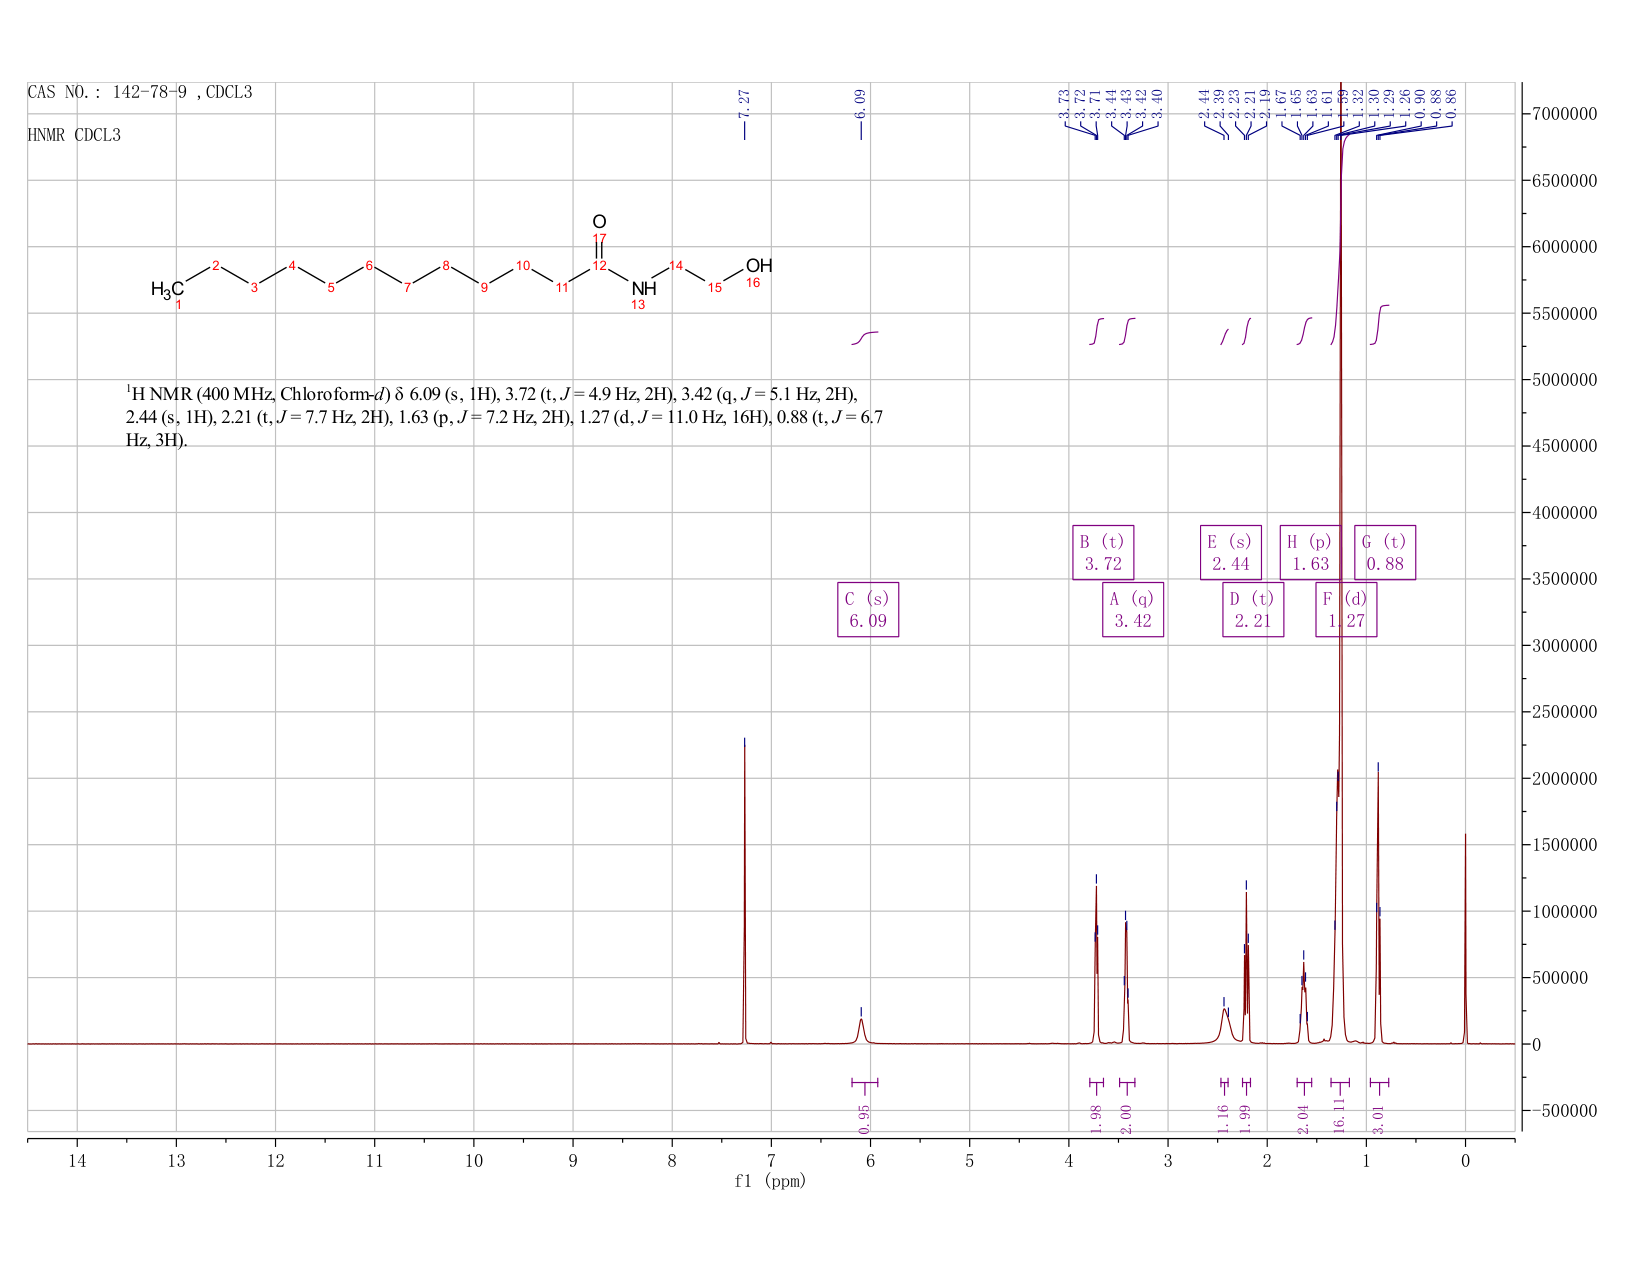Select multiplet box G (t) 0.88

click(x=1385, y=552)
